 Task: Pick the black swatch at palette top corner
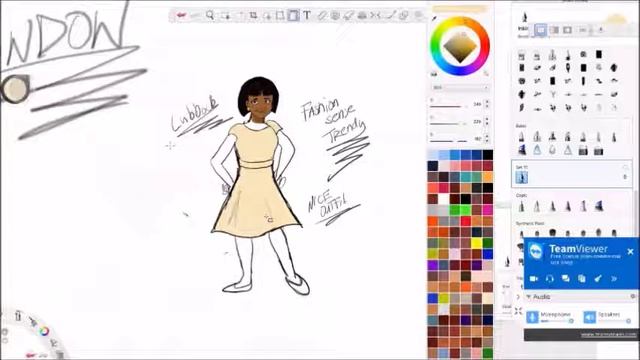point(487,155)
